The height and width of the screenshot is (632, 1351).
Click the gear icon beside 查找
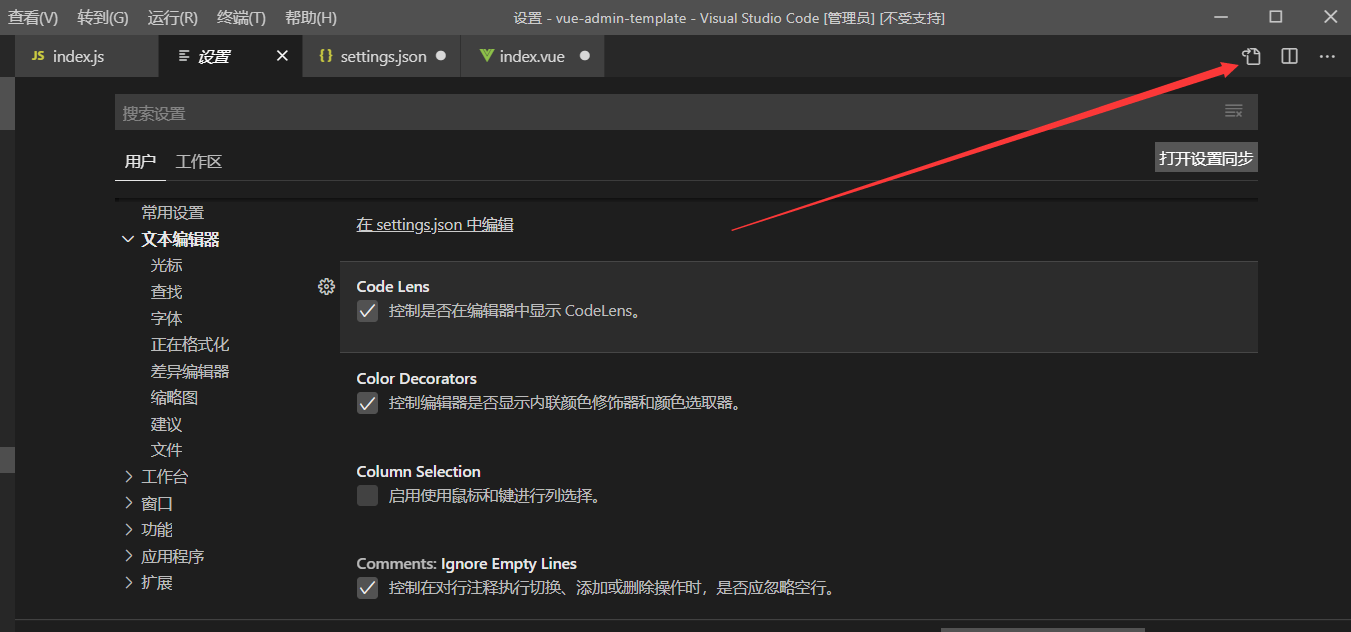tap(326, 286)
